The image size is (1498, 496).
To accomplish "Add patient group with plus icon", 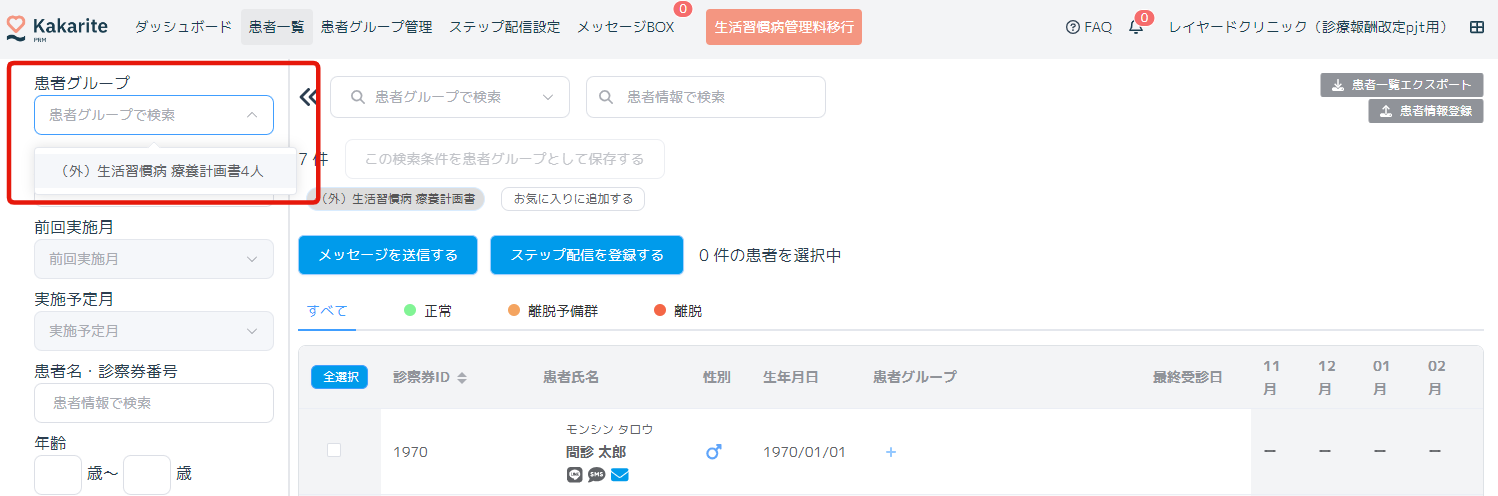I will [x=891, y=452].
